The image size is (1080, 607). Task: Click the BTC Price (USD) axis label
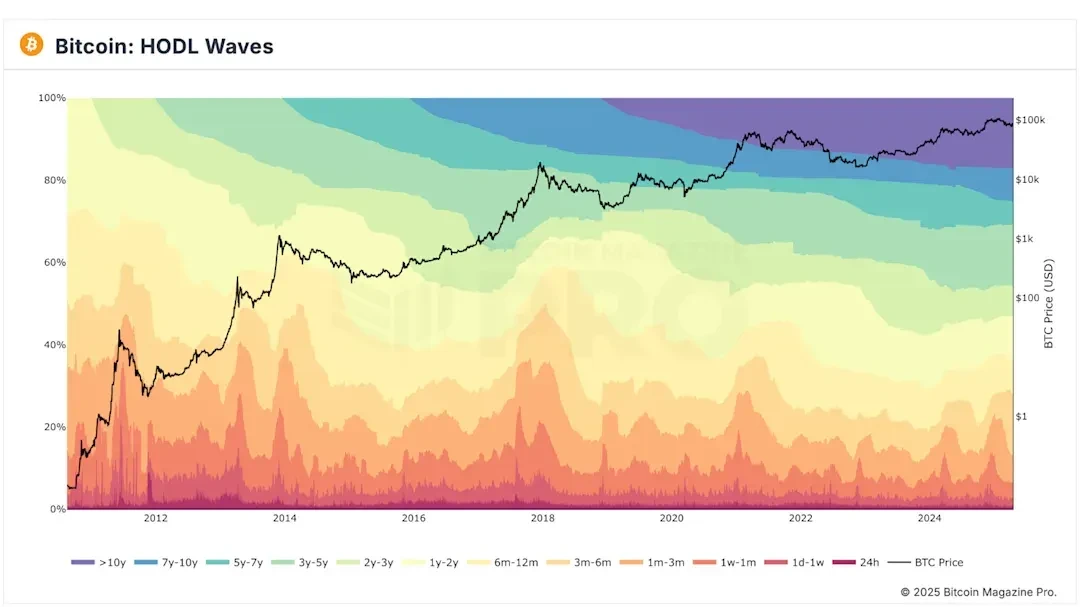[1049, 303]
